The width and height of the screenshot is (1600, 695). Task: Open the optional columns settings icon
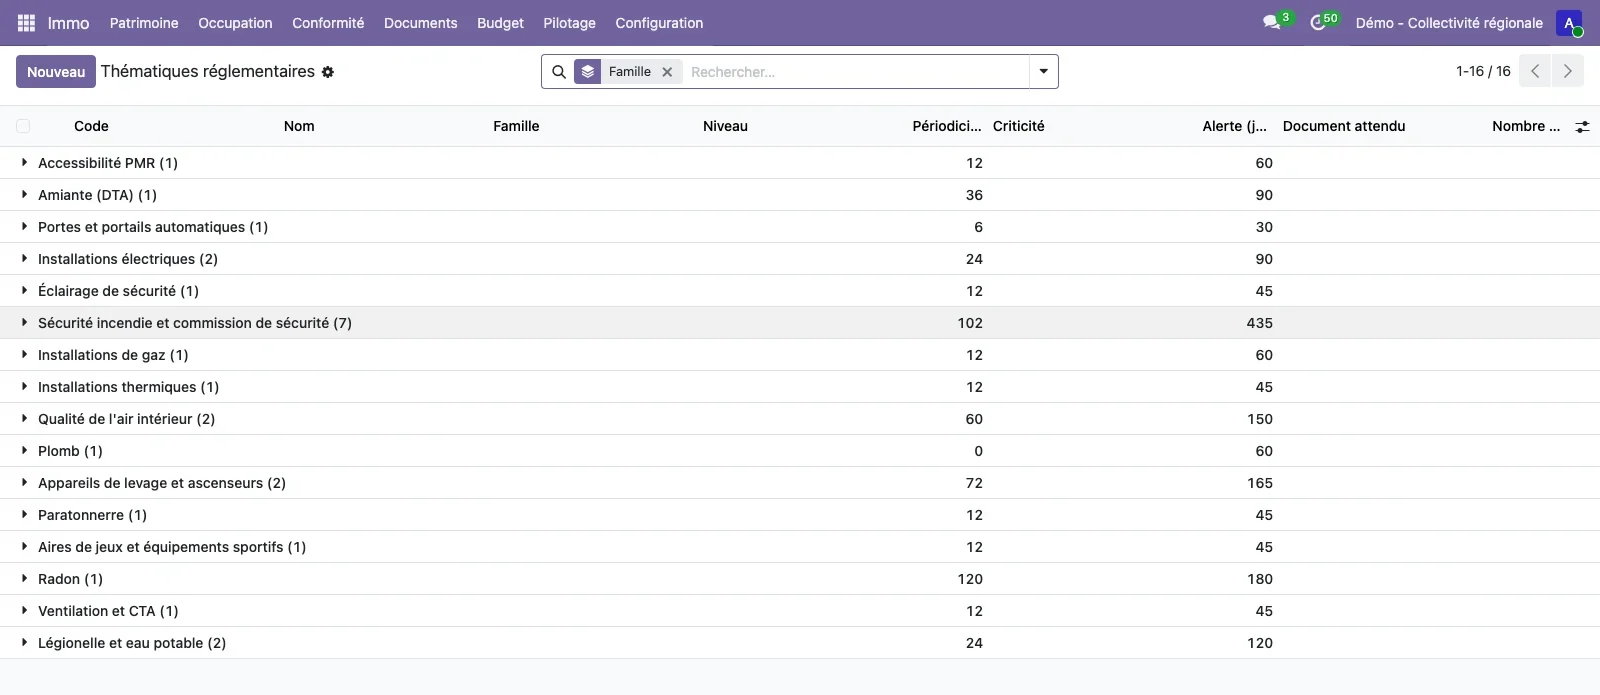coord(1582,127)
